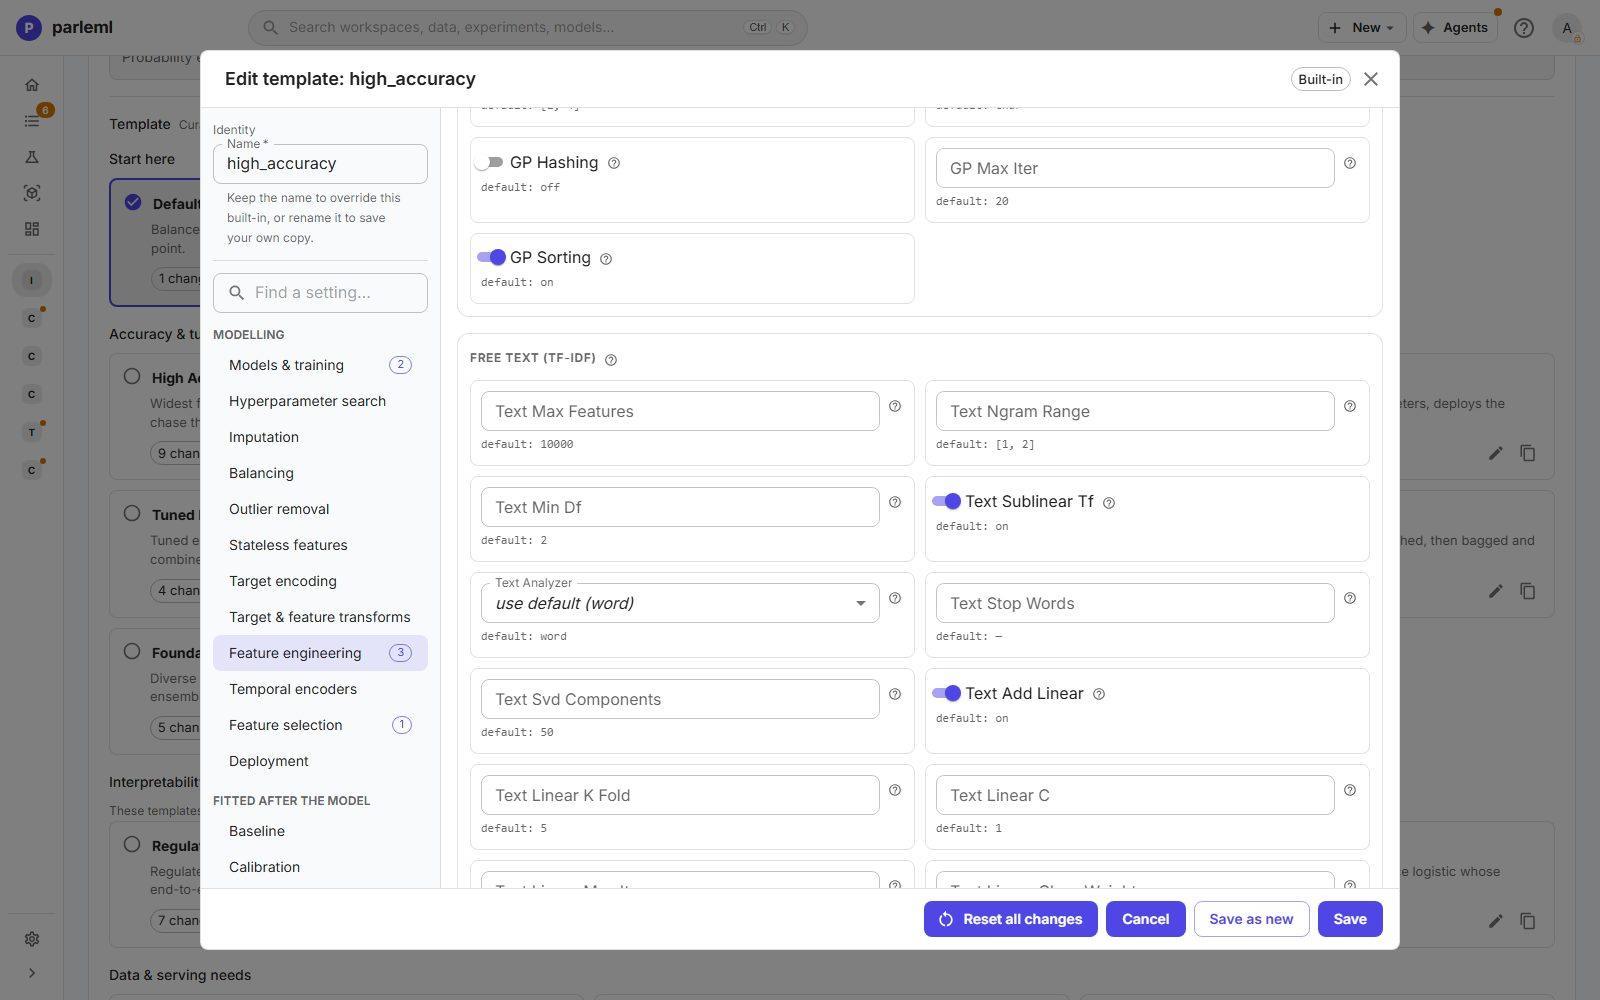Open the user avatar A menu
The width and height of the screenshot is (1600, 1000).
pos(1567,28)
